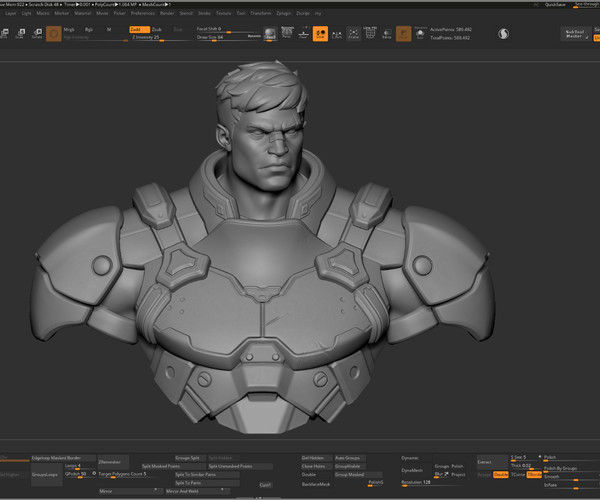600x500 pixels.
Task: Click the Frame icon
Action: (353, 34)
